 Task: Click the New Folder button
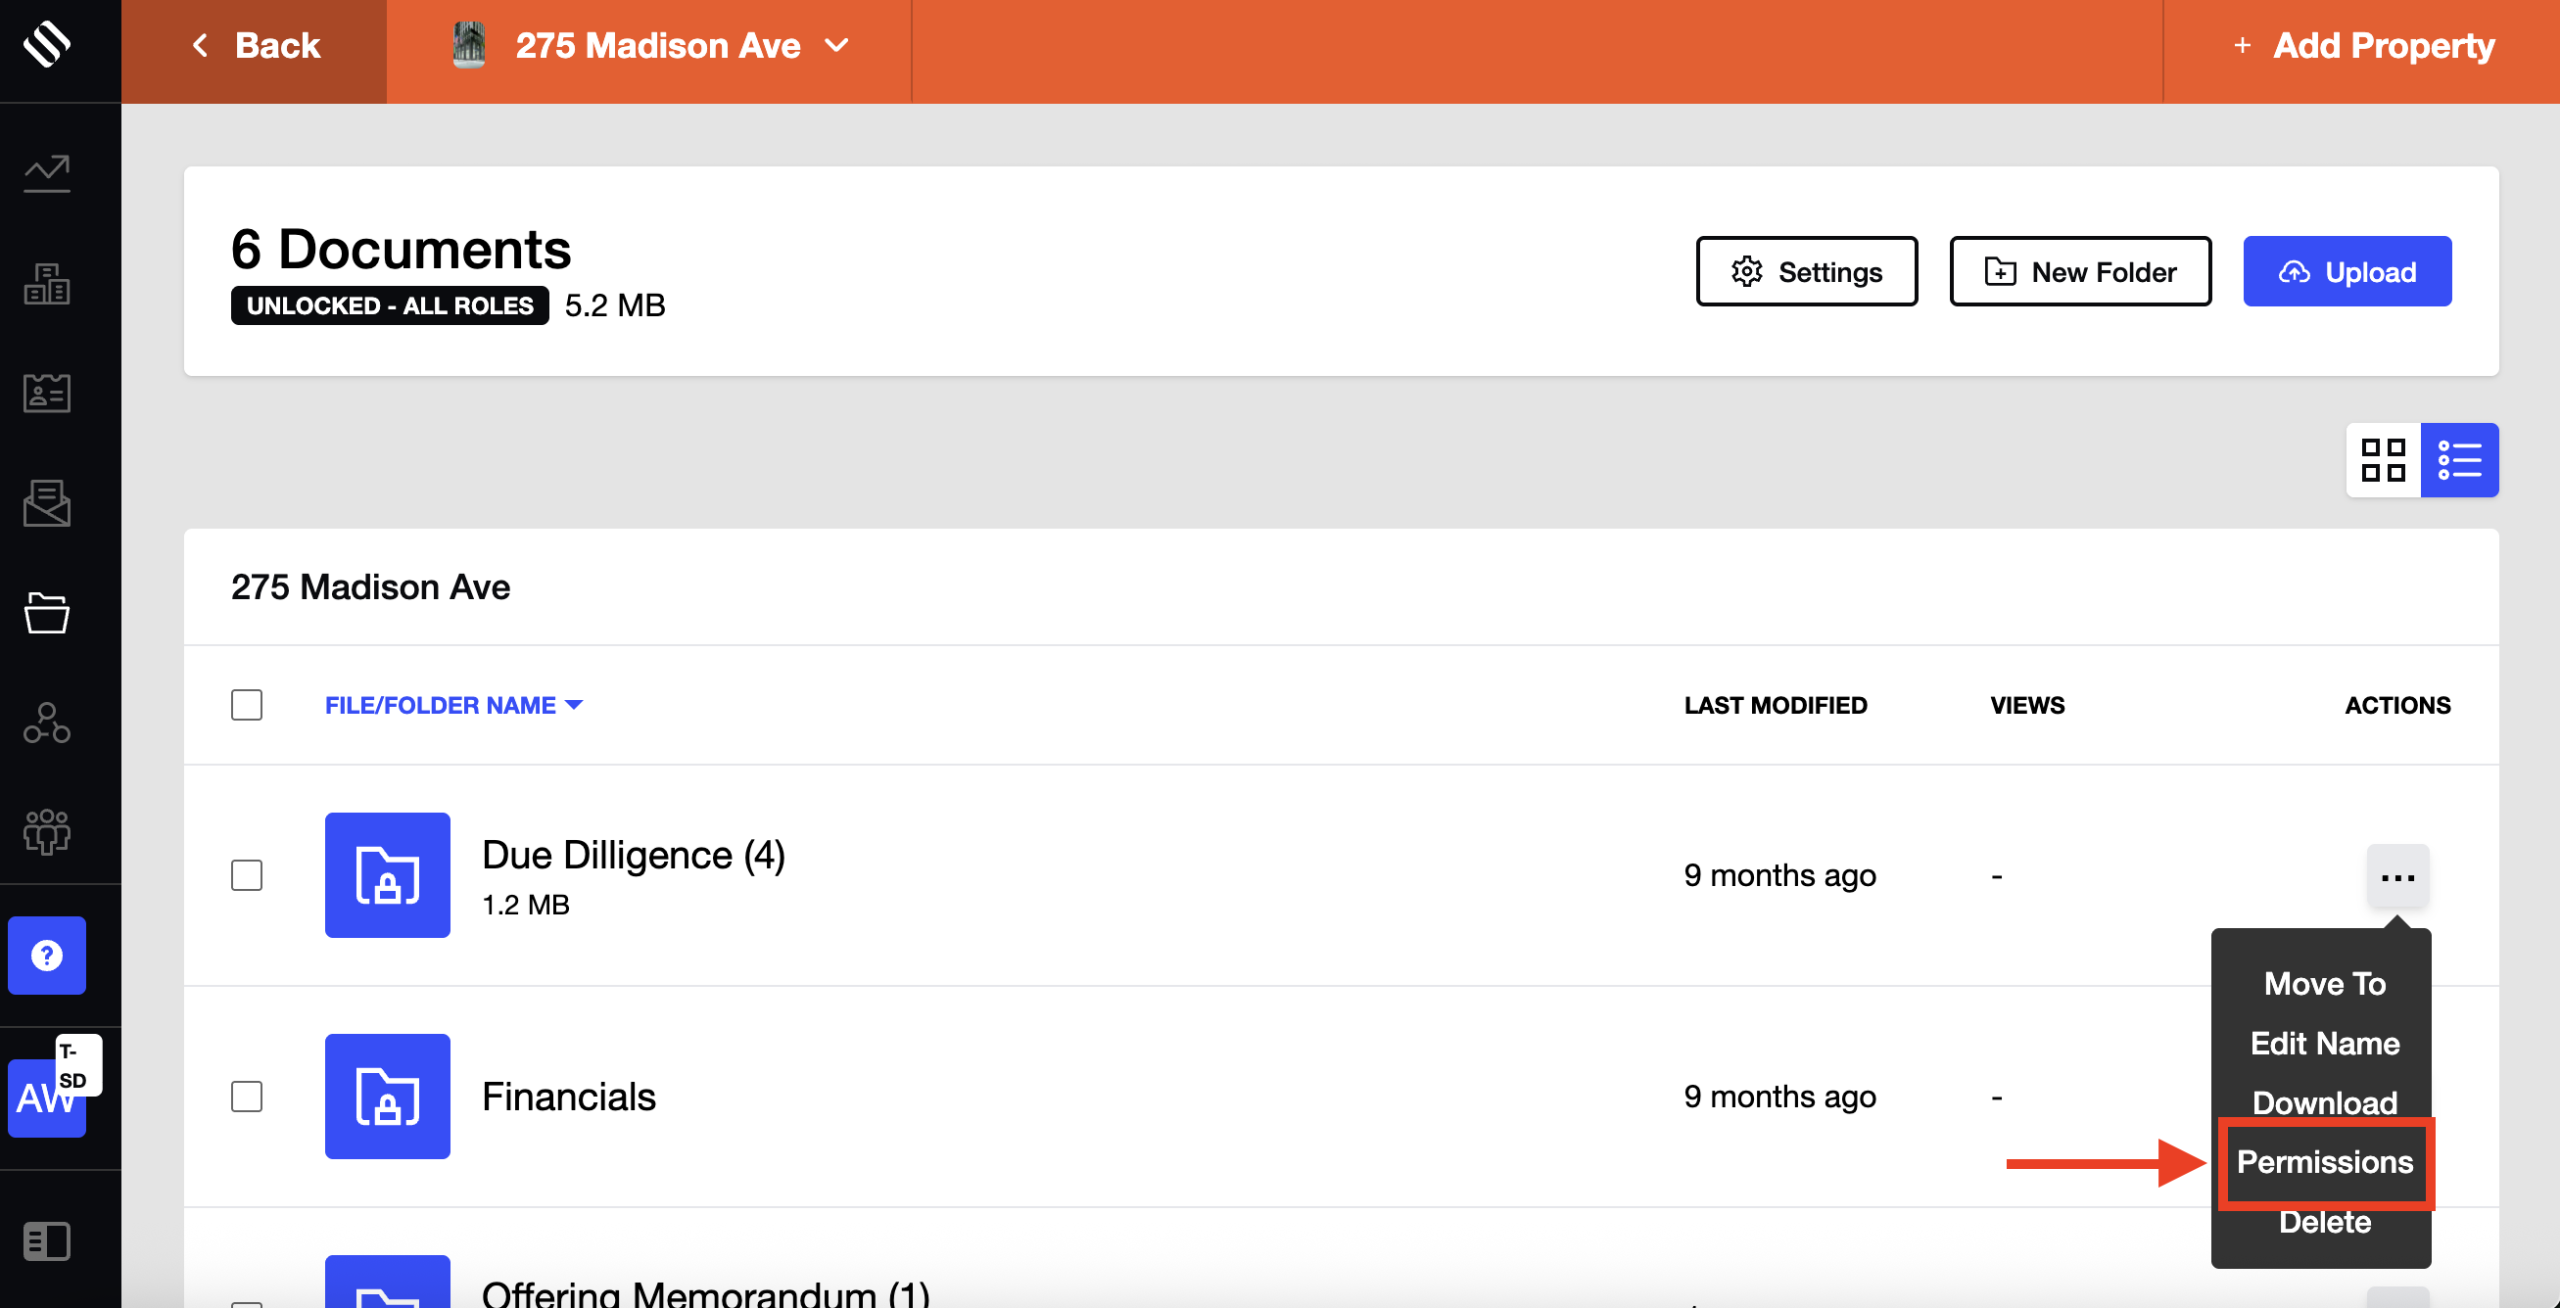[x=2080, y=272]
